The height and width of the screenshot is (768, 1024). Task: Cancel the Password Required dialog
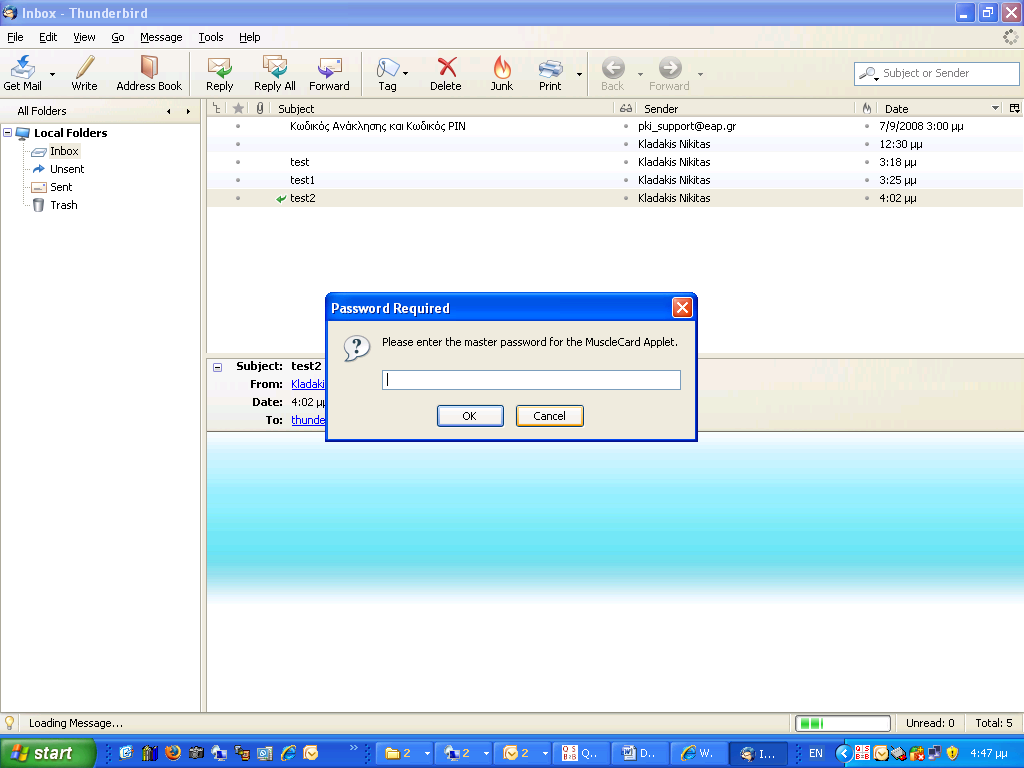(x=549, y=416)
